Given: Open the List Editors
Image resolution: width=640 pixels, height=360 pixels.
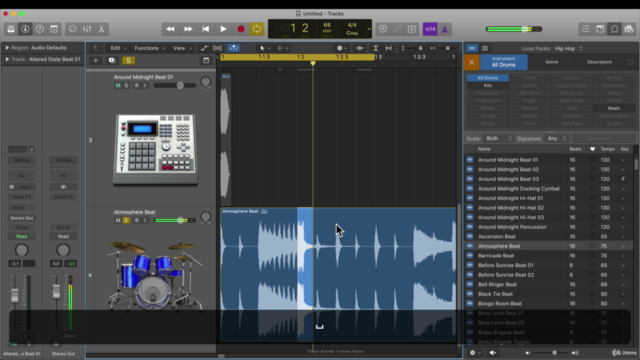Looking at the screenshot, I should pos(585,29).
